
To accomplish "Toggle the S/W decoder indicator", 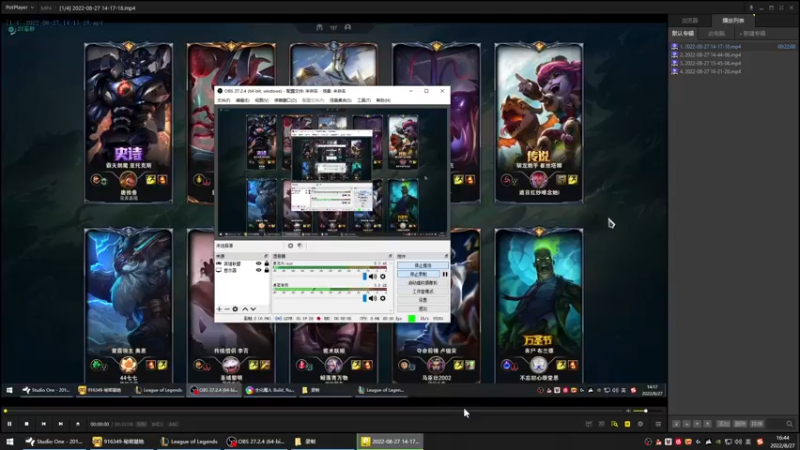I will (141, 424).
